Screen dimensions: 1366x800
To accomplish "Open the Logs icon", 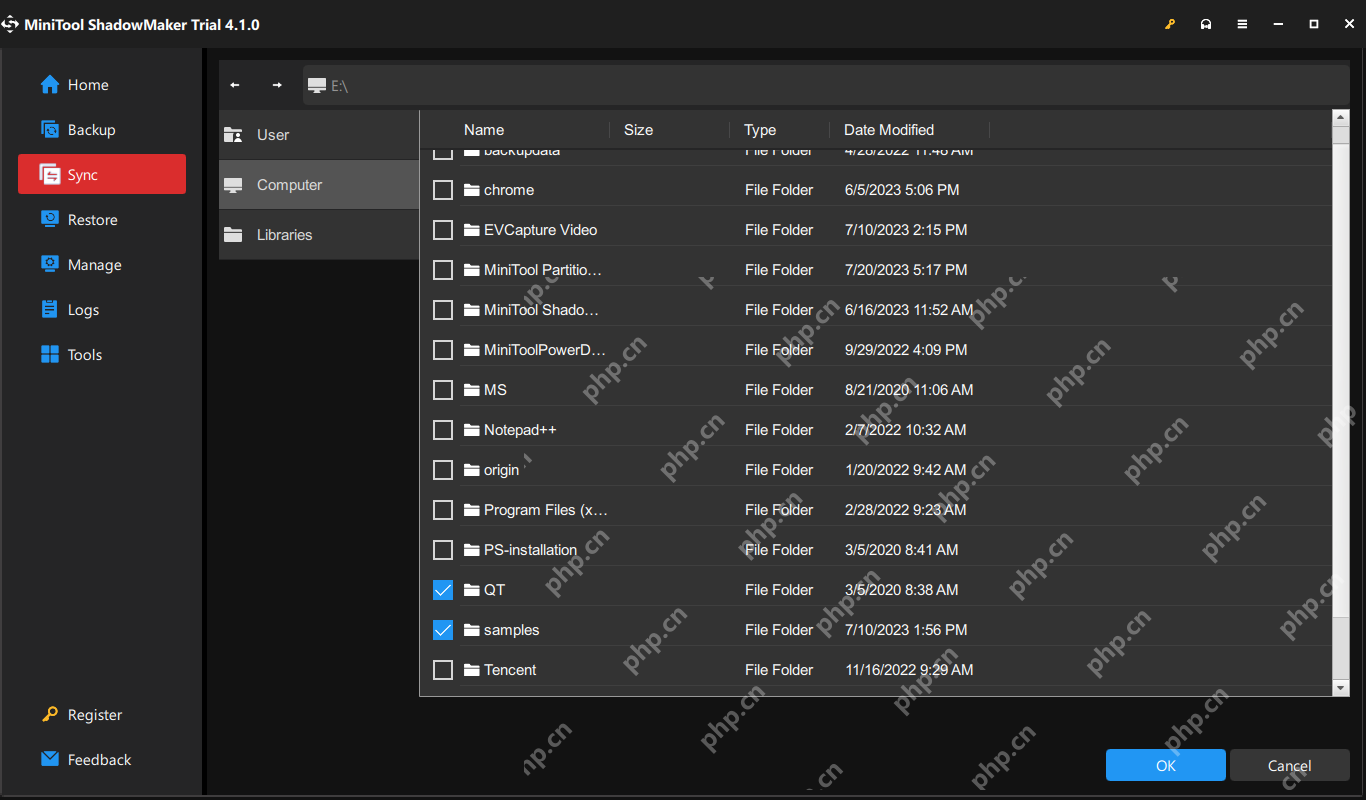I will click(50, 310).
